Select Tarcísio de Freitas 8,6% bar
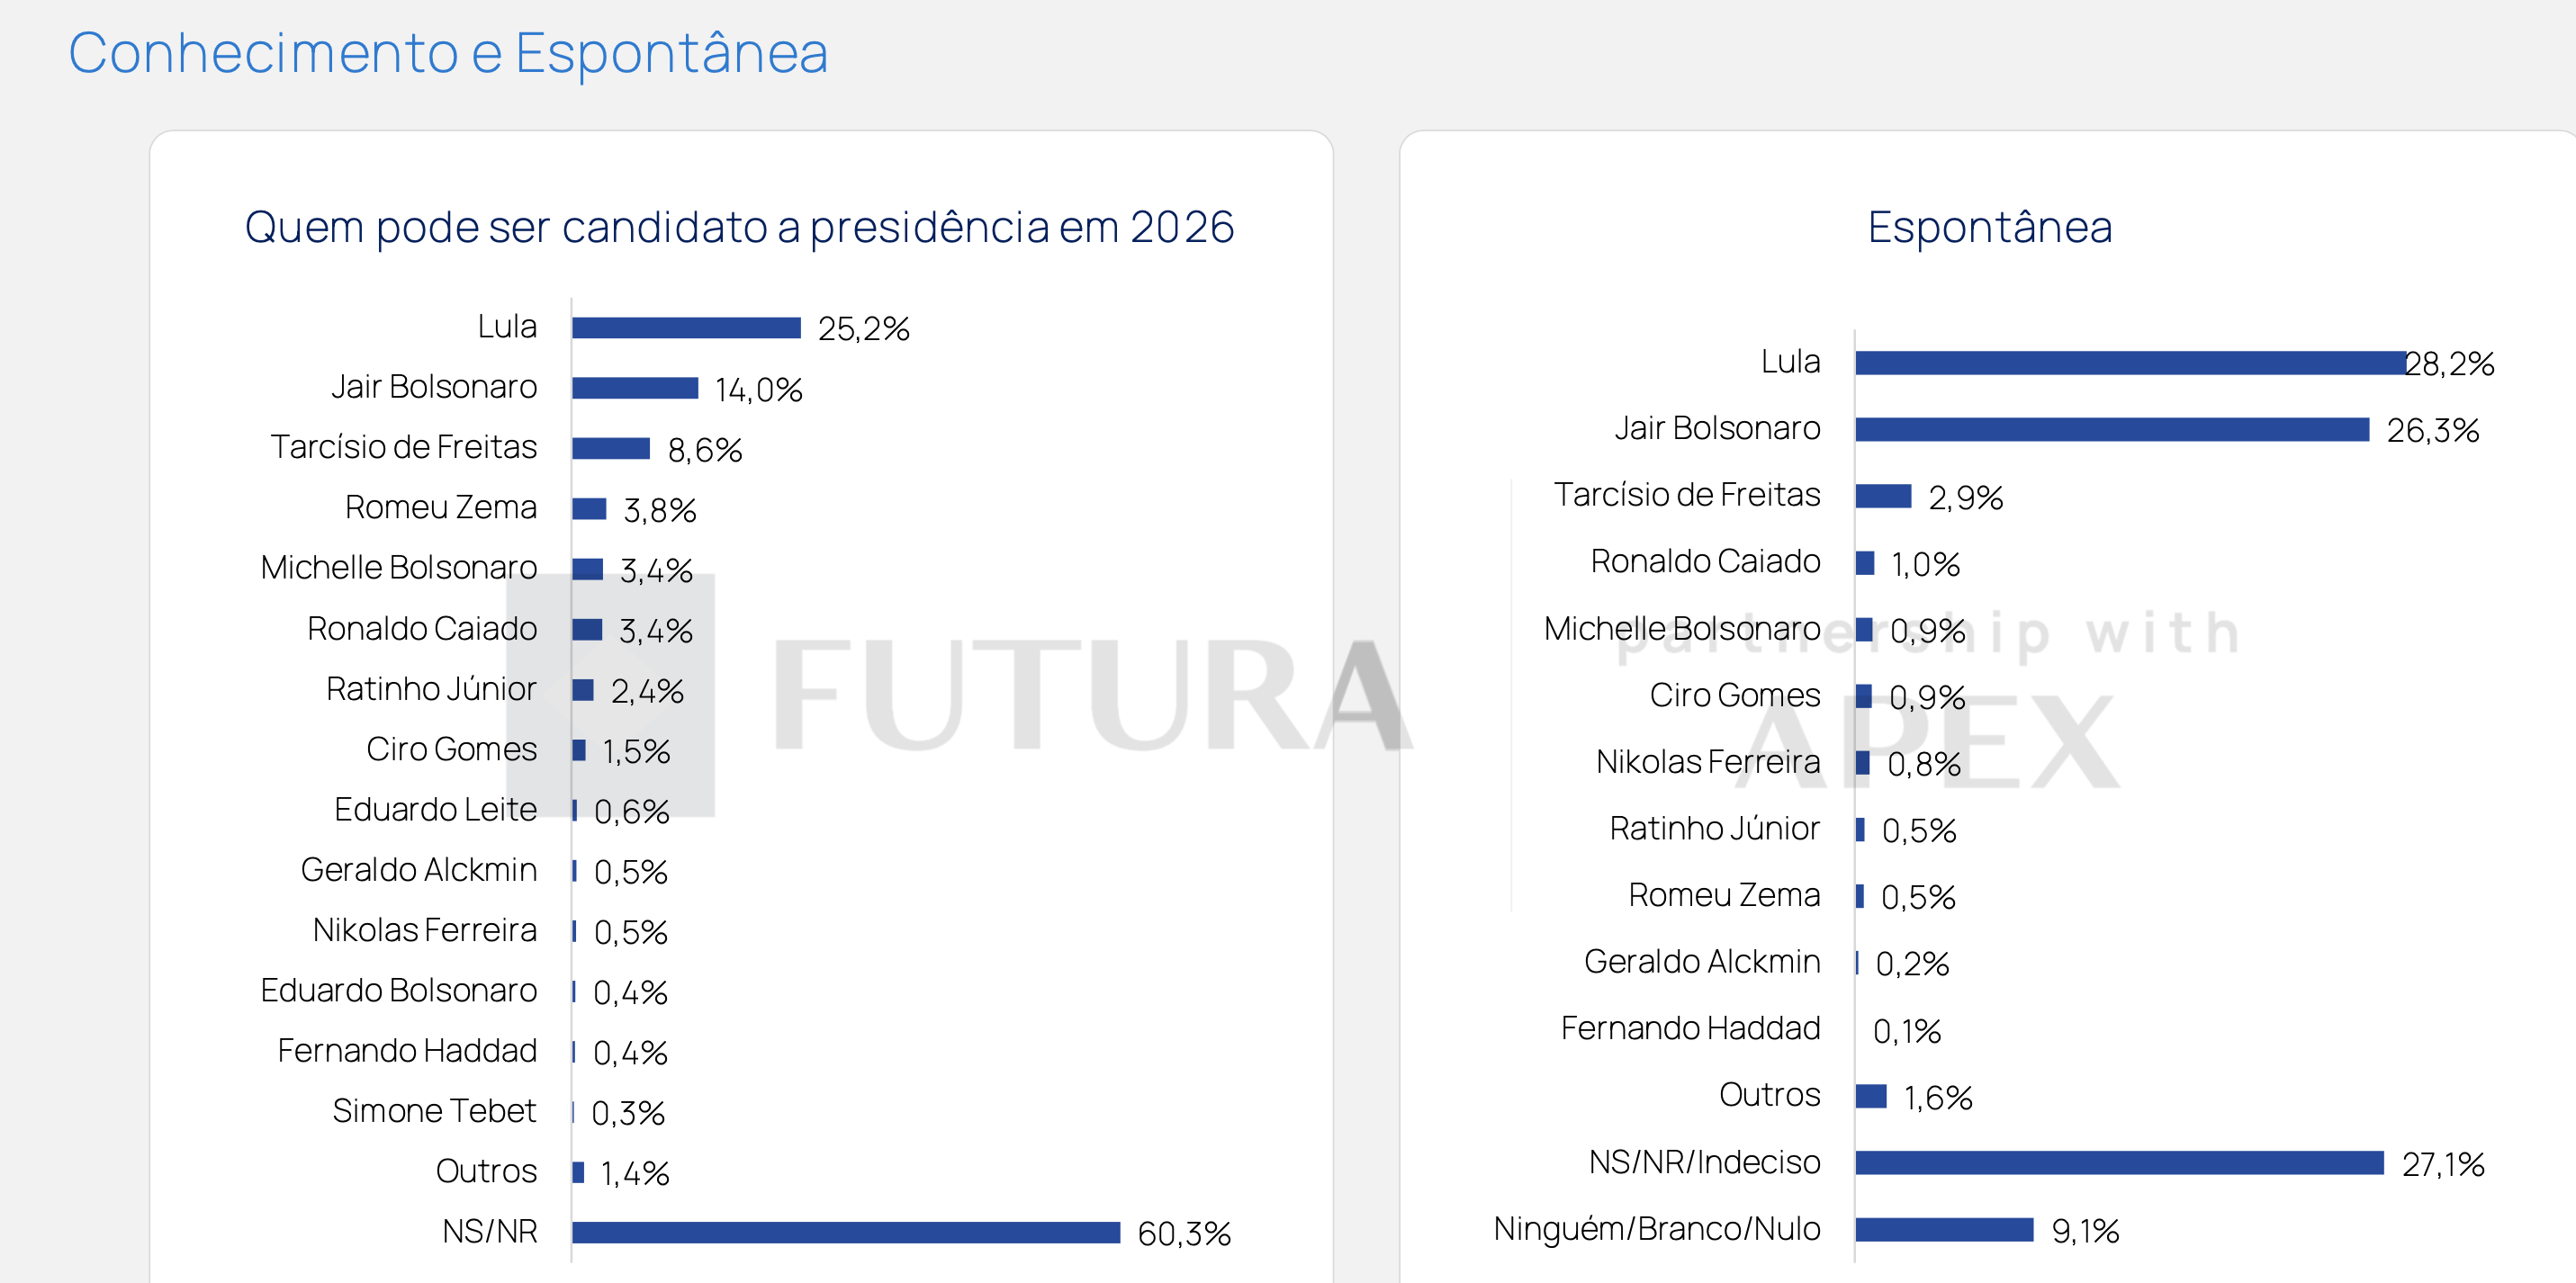2576x1283 pixels. point(611,448)
